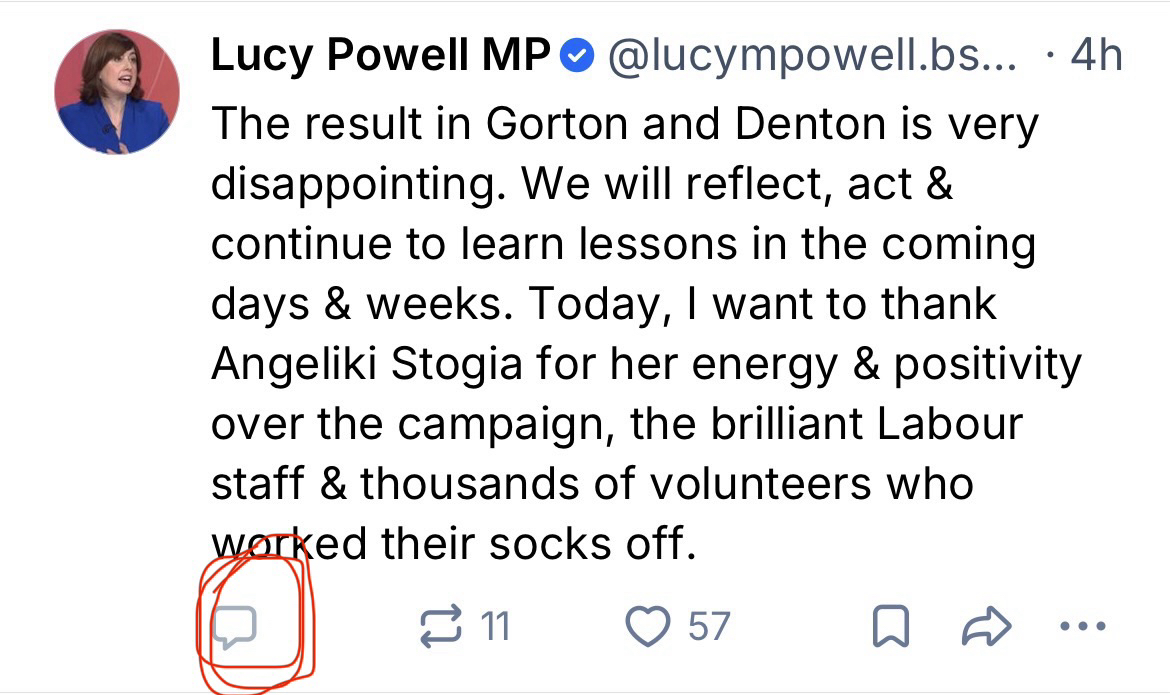Reply to Lucy Powell's post
The height and width of the screenshot is (695, 1170).
pyautogui.click(x=237, y=627)
